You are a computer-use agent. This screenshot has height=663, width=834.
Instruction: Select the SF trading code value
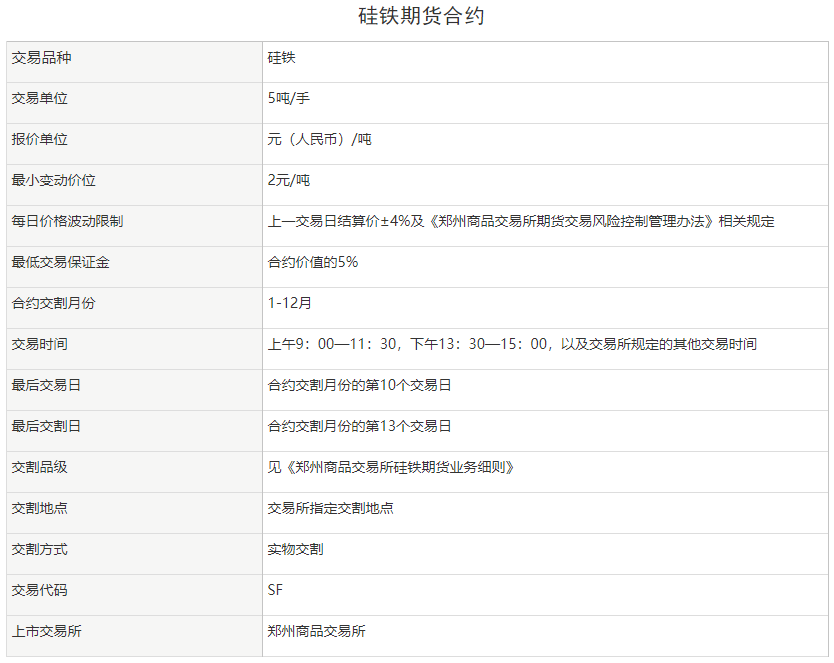(x=276, y=590)
